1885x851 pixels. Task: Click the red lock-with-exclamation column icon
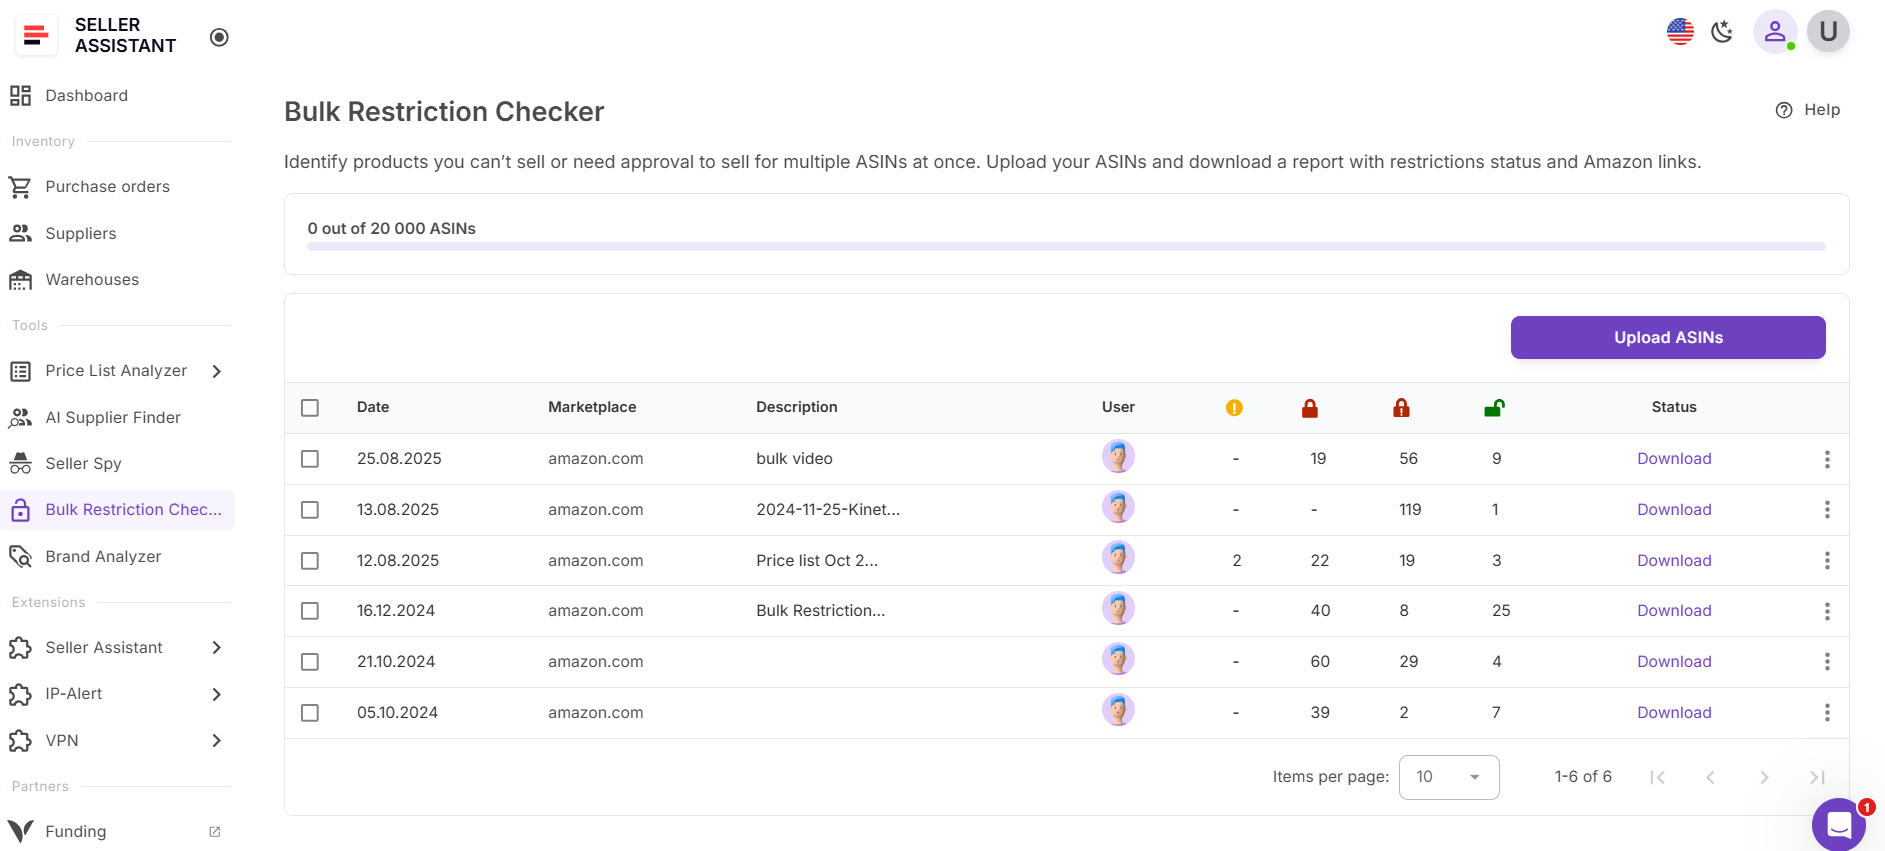pyautogui.click(x=1401, y=408)
